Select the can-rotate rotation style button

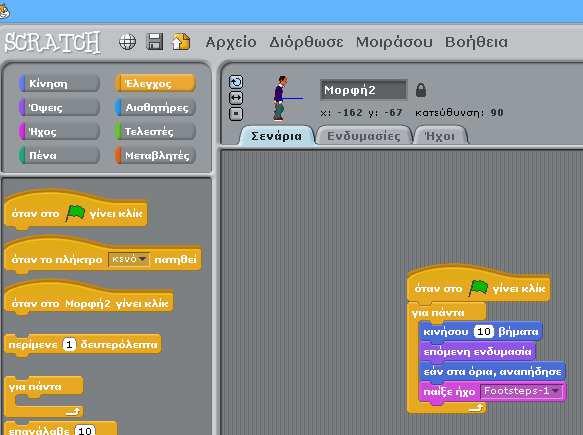point(236,82)
